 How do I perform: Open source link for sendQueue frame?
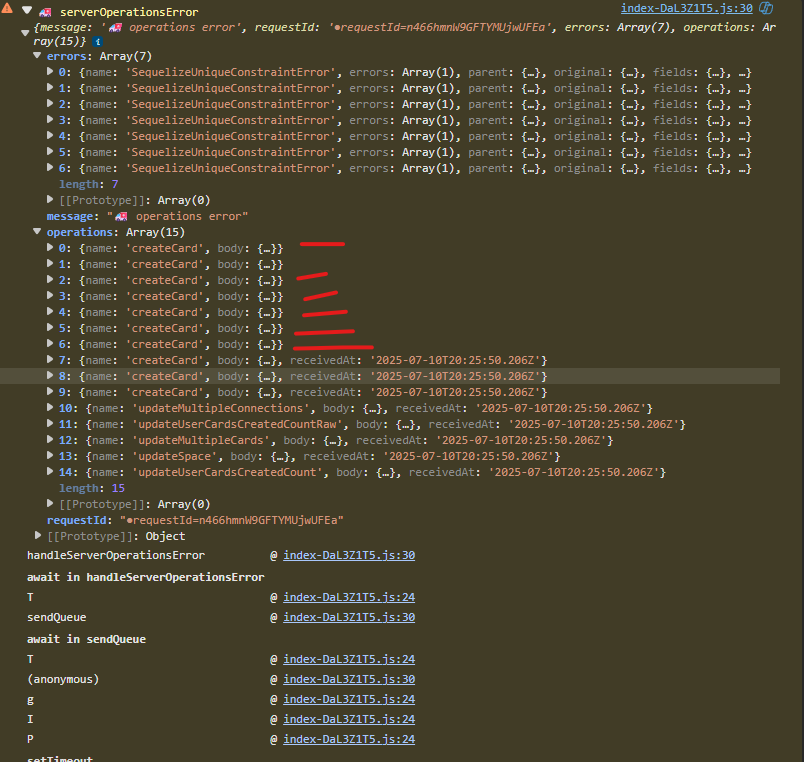click(348, 618)
